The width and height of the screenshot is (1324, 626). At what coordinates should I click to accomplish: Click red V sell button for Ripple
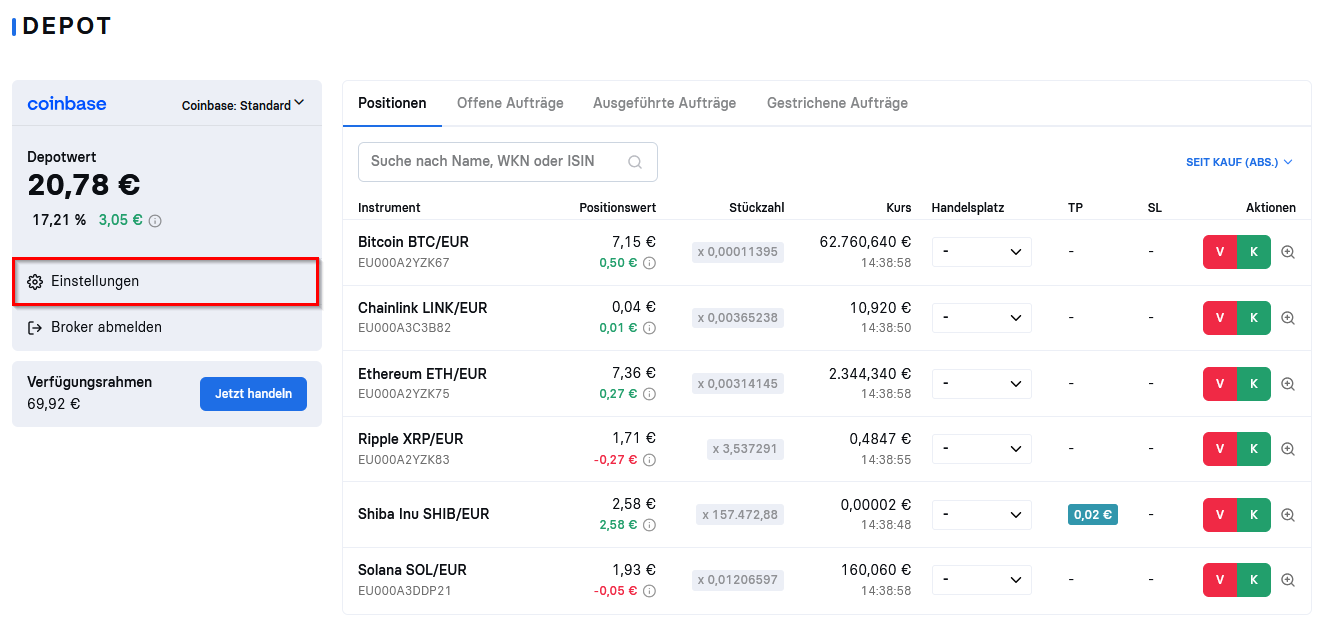coord(1220,449)
